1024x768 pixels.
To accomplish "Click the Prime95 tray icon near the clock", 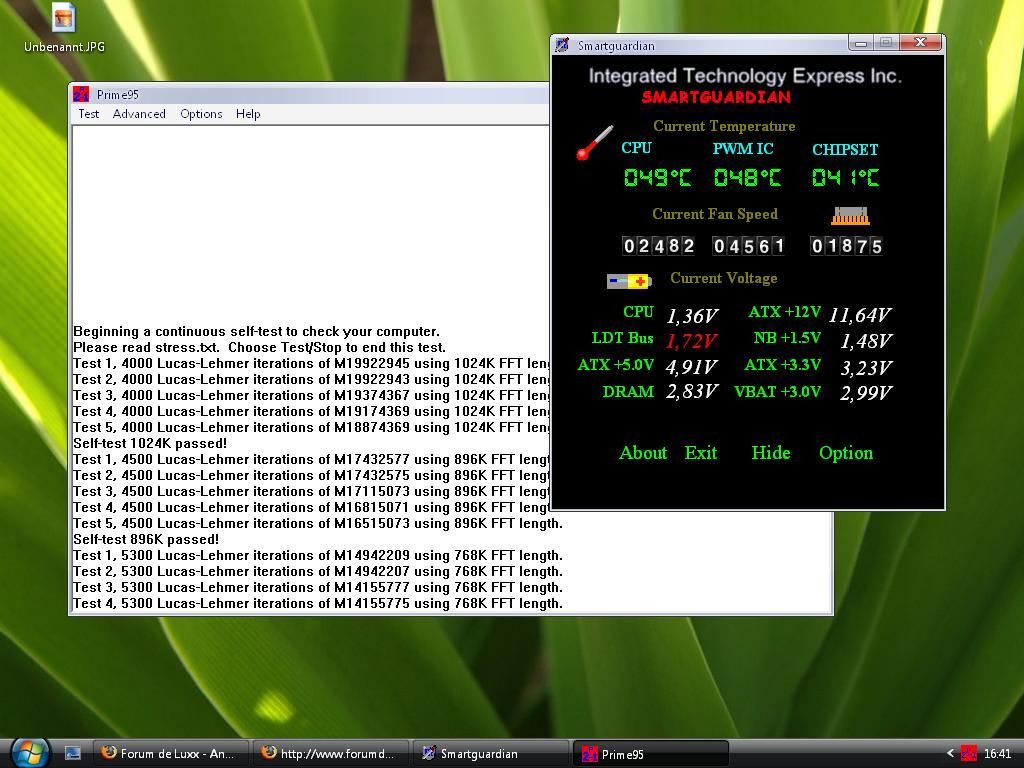I will click(x=968, y=754).
